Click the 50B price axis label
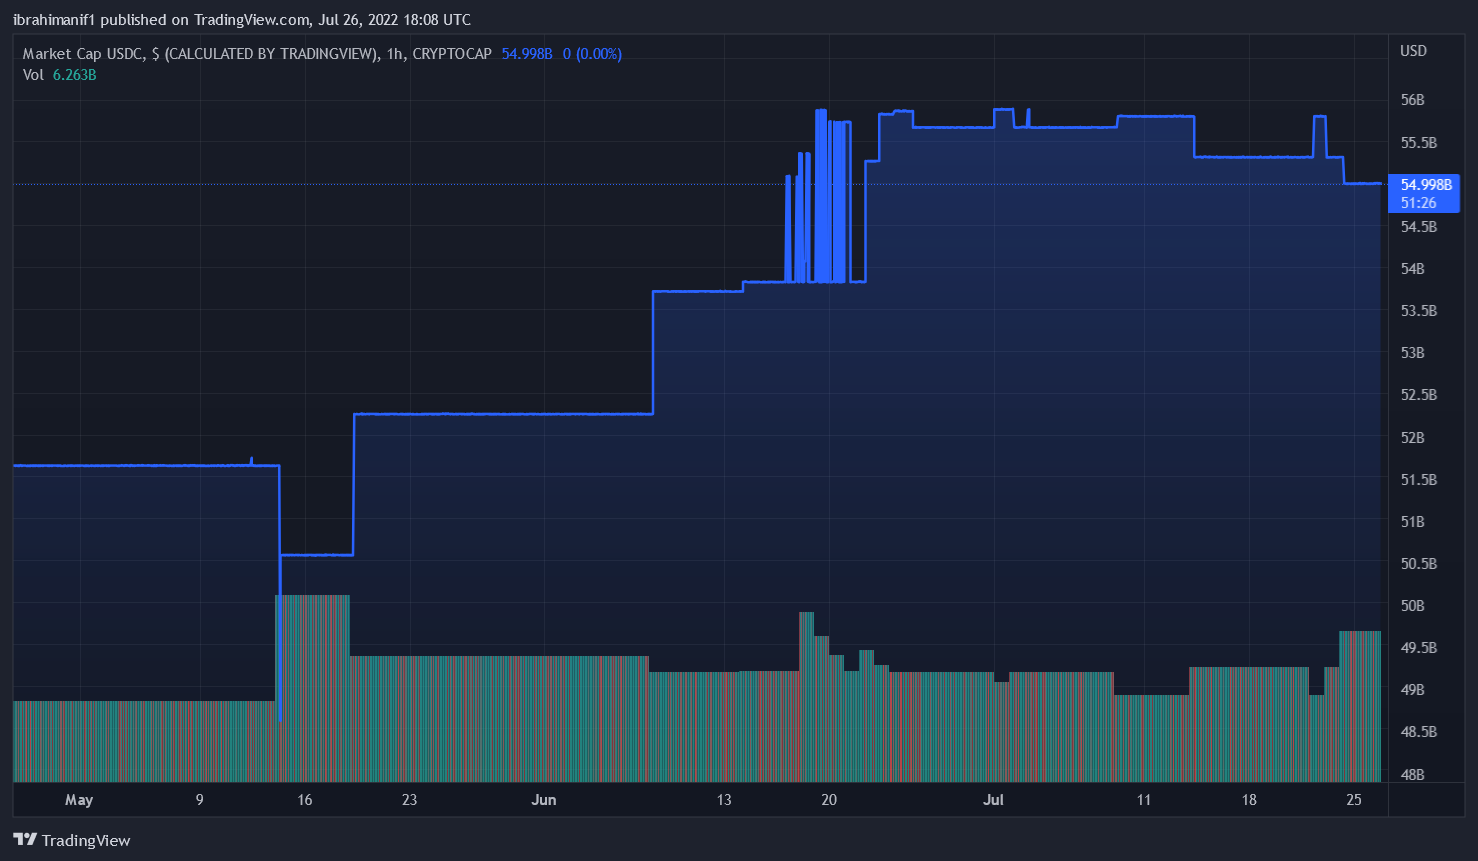This screenshot has width=1478, height=861. [x=1412, y=605]
